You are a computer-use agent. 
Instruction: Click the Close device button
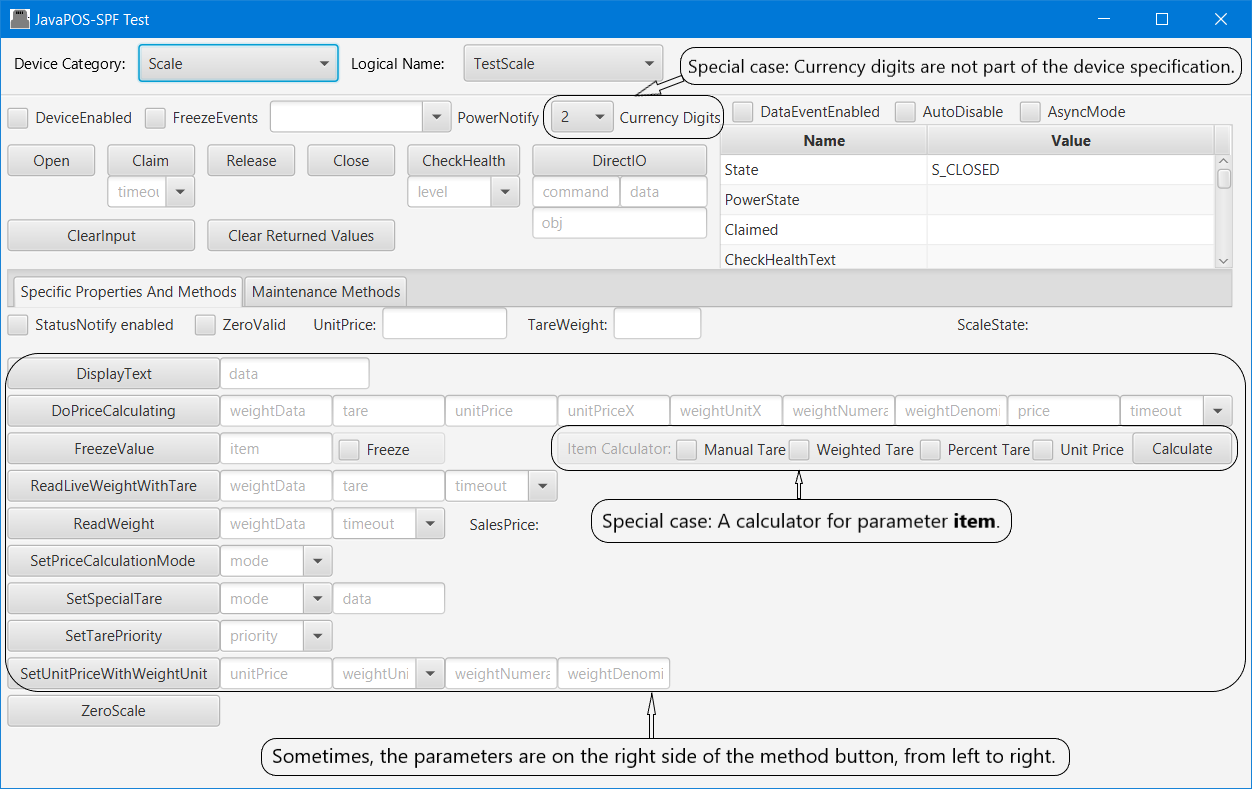[x=351, y=160]
